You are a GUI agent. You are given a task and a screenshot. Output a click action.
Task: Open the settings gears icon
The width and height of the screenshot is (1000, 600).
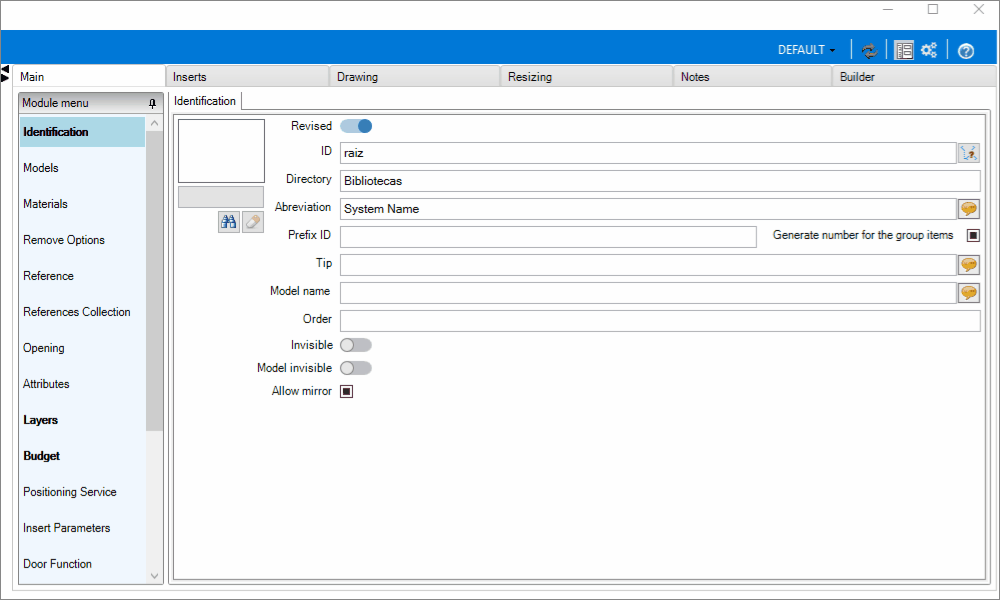pyautogui.click(x=929, y=50)
